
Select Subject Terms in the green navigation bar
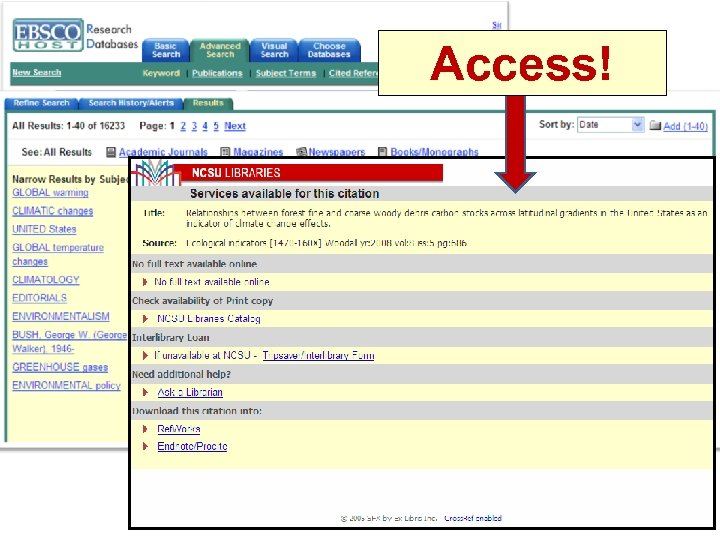point(286,73)
